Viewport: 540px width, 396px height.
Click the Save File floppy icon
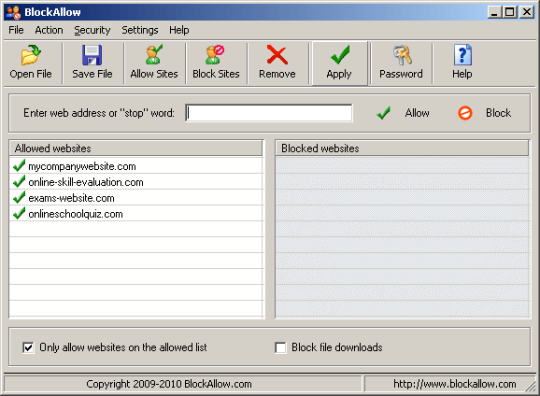[92, 55]
